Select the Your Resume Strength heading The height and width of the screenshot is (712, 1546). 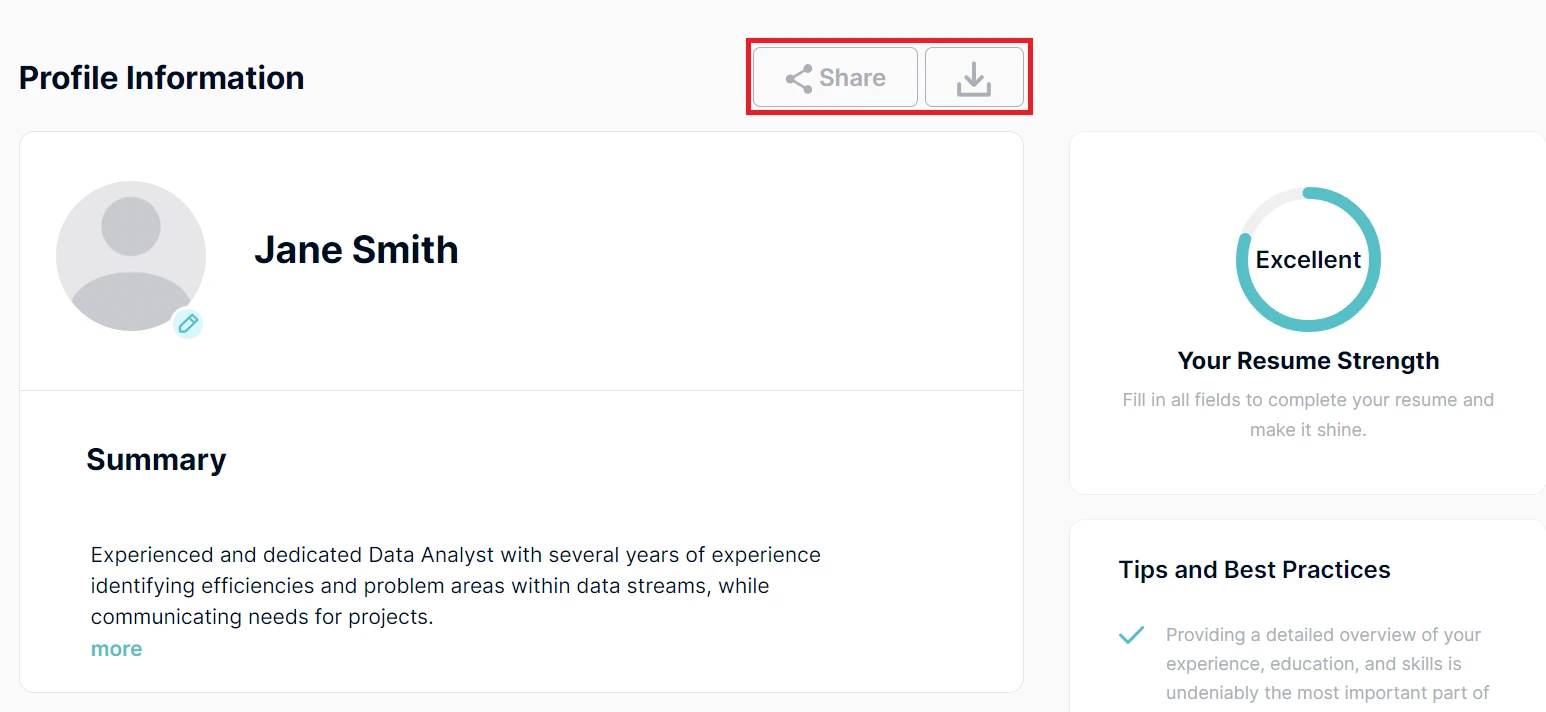coord(1308,361)
